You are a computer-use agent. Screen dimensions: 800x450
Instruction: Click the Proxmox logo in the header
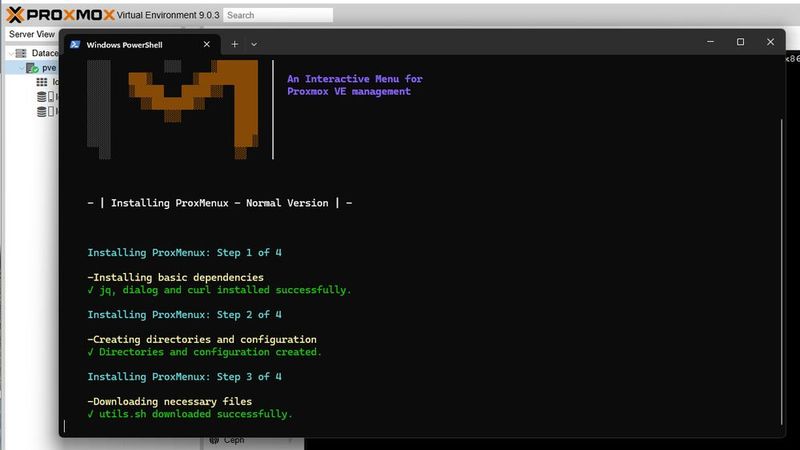click(60, 15)
